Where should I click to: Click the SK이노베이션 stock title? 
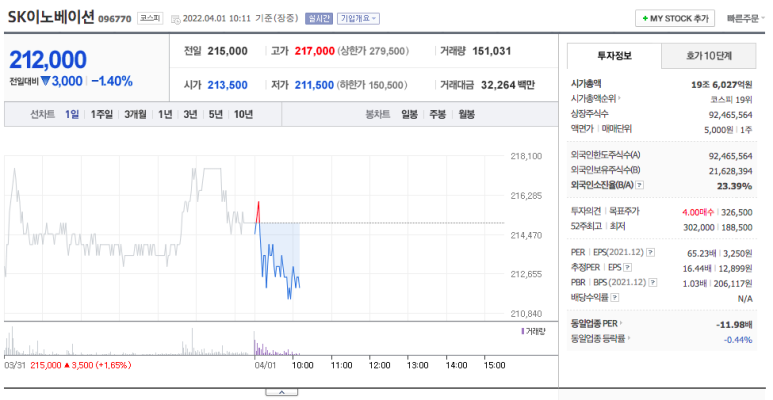pyautogui.click(x=51, y=17)
